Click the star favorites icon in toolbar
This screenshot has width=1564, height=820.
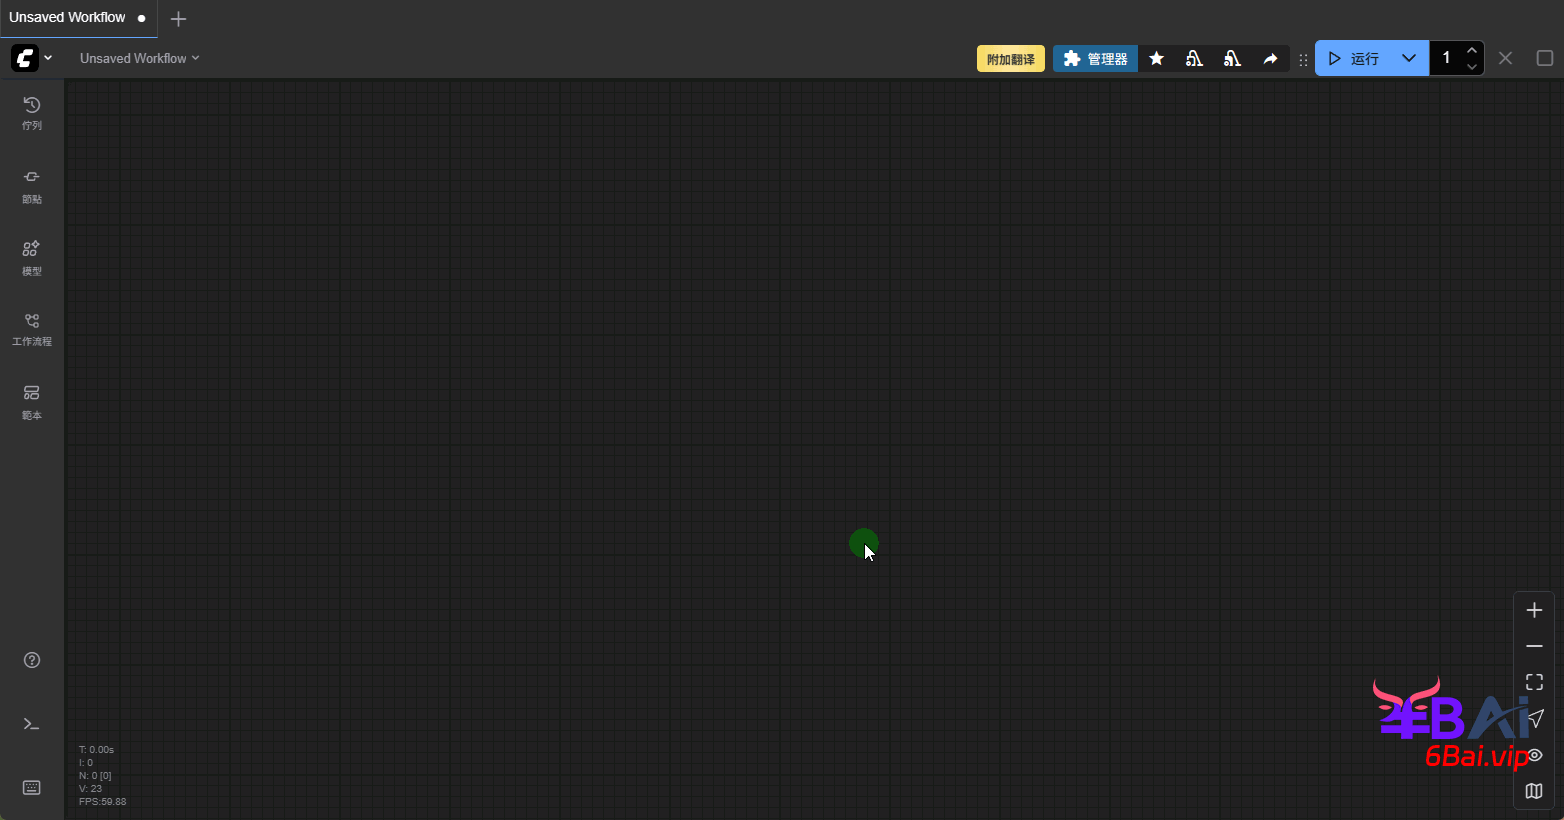coord(1156,59)
